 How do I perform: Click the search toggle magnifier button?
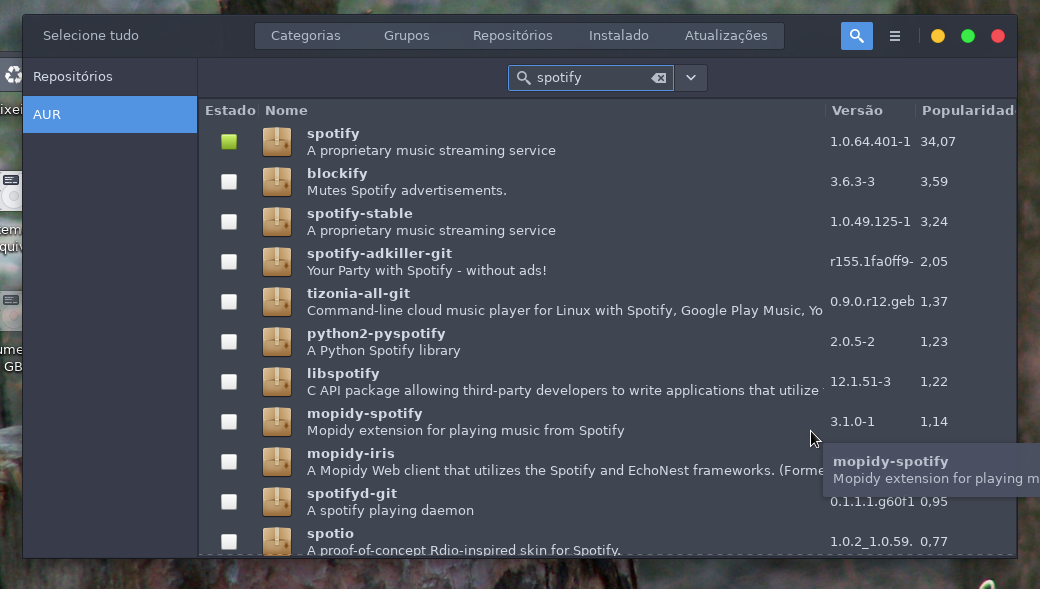click(856, 36)
